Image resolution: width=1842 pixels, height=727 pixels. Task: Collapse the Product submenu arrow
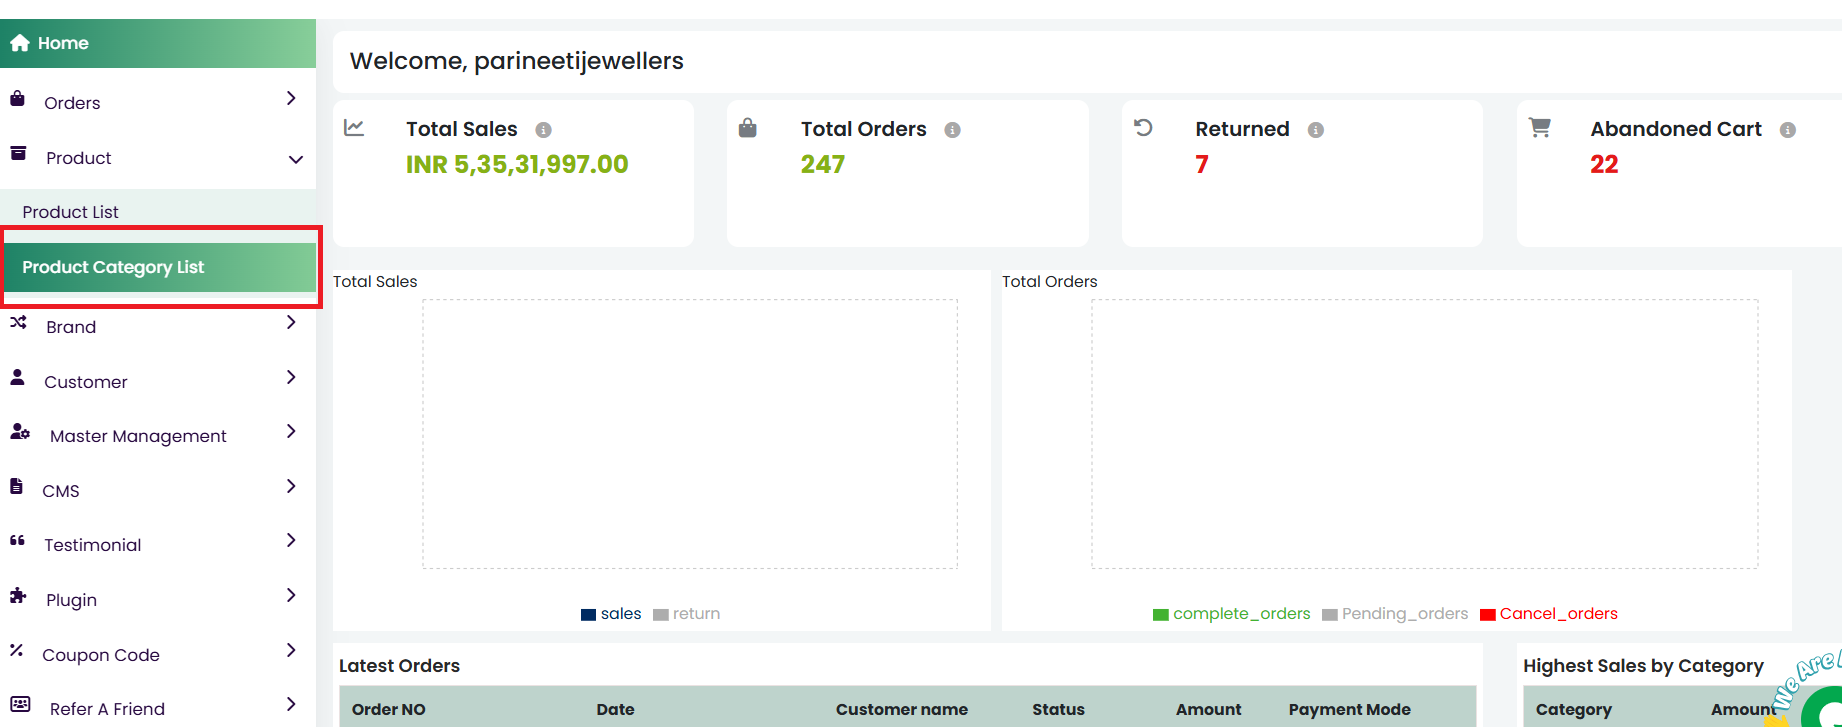coord(295,159)
